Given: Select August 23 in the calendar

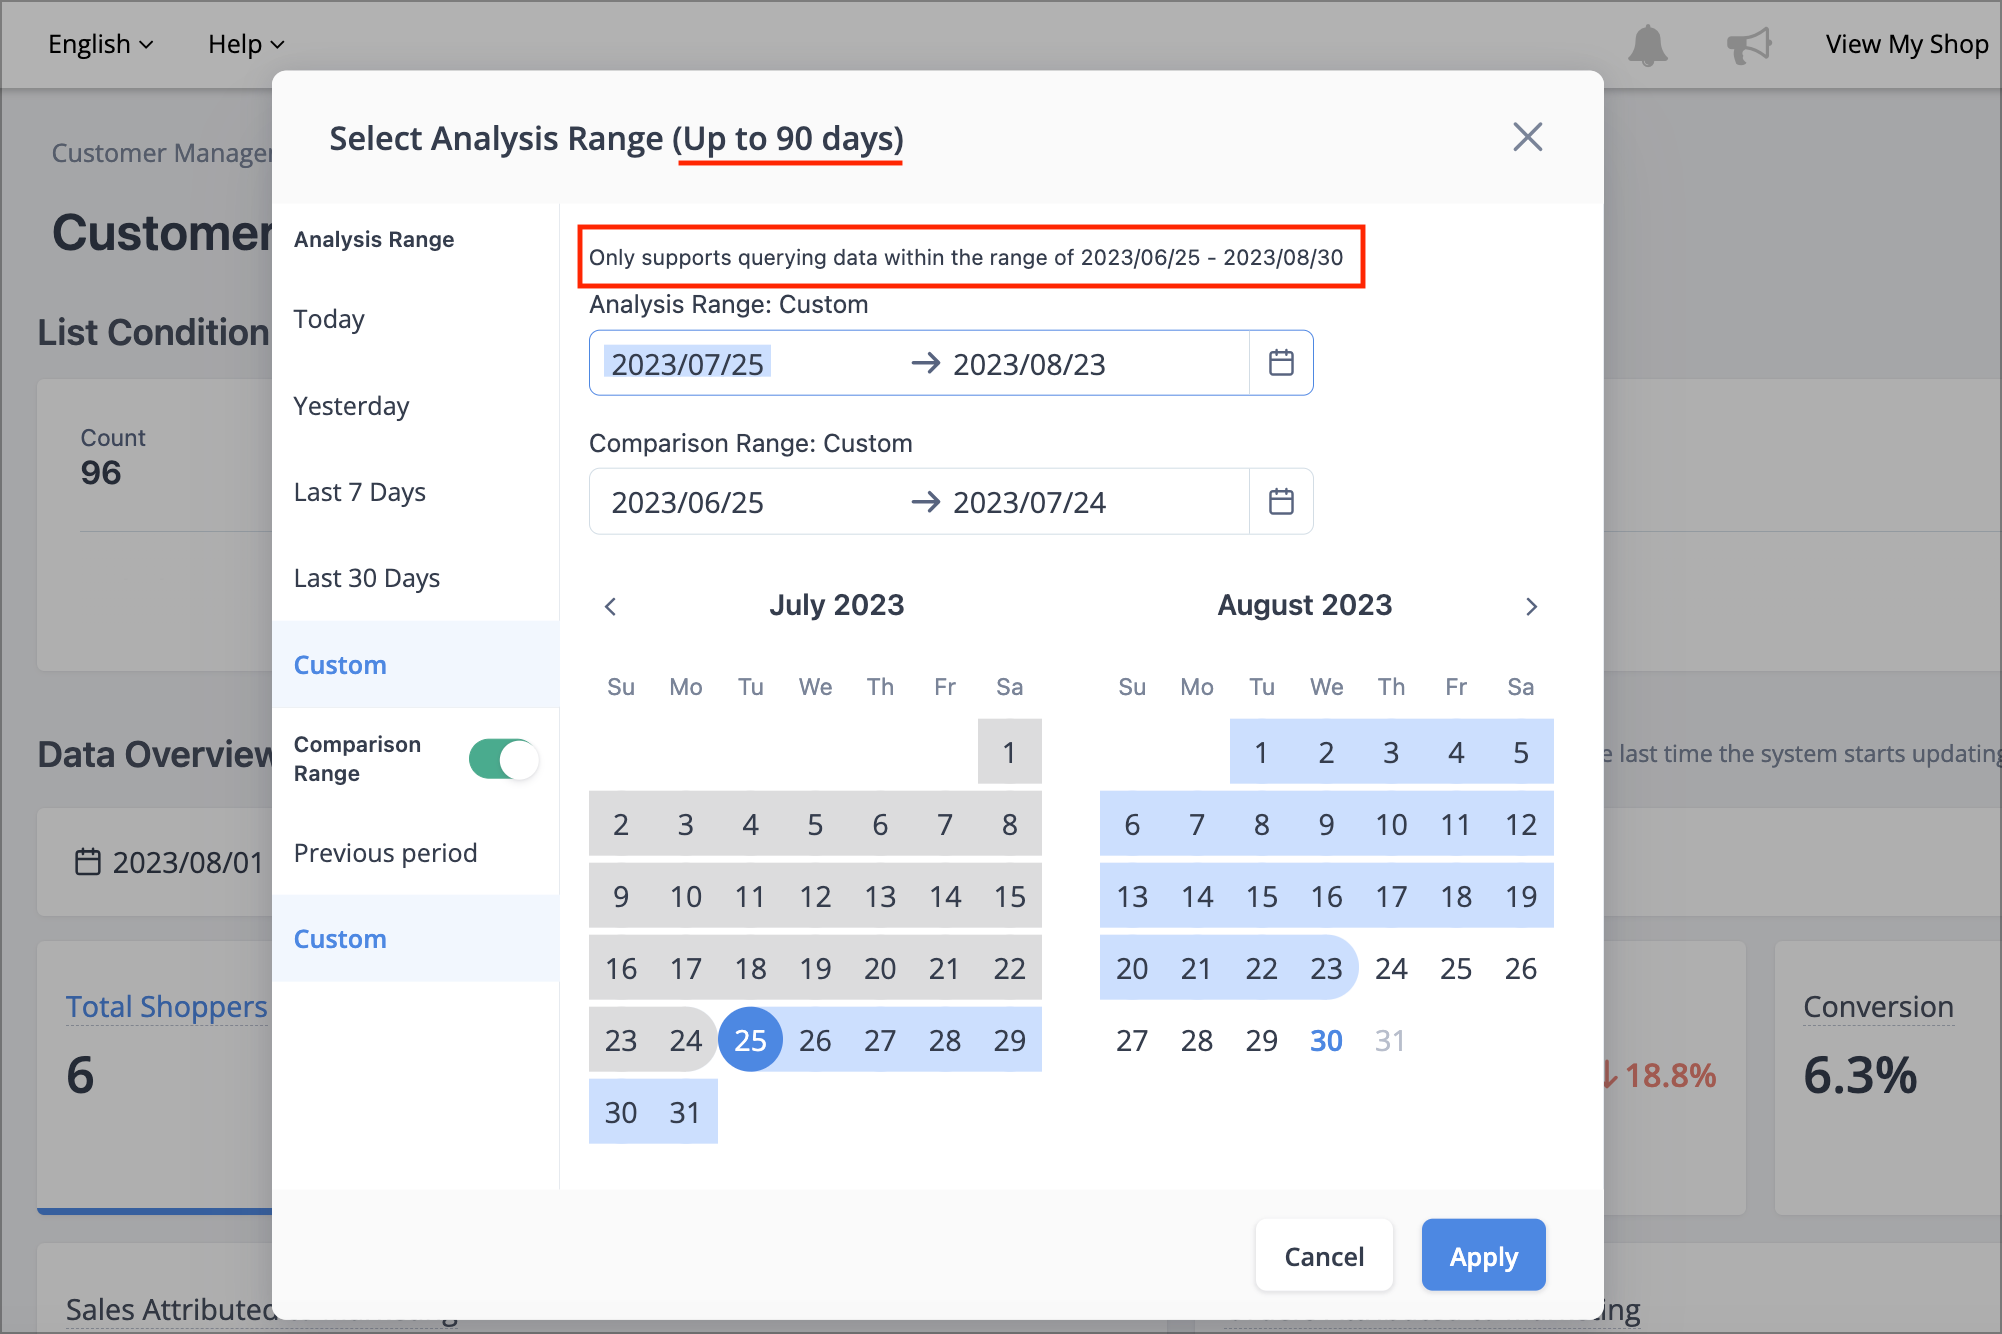Looking at the screenshot, I should [x=1326, y=968].
